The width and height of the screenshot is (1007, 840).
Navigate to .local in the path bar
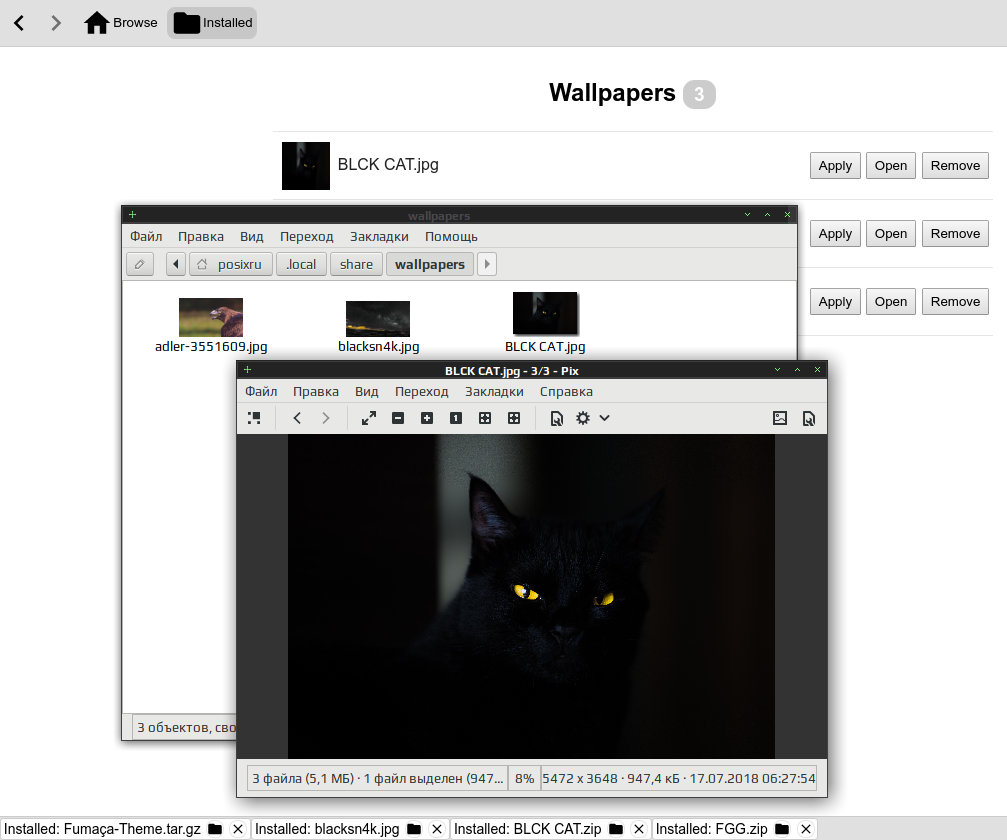301,264
